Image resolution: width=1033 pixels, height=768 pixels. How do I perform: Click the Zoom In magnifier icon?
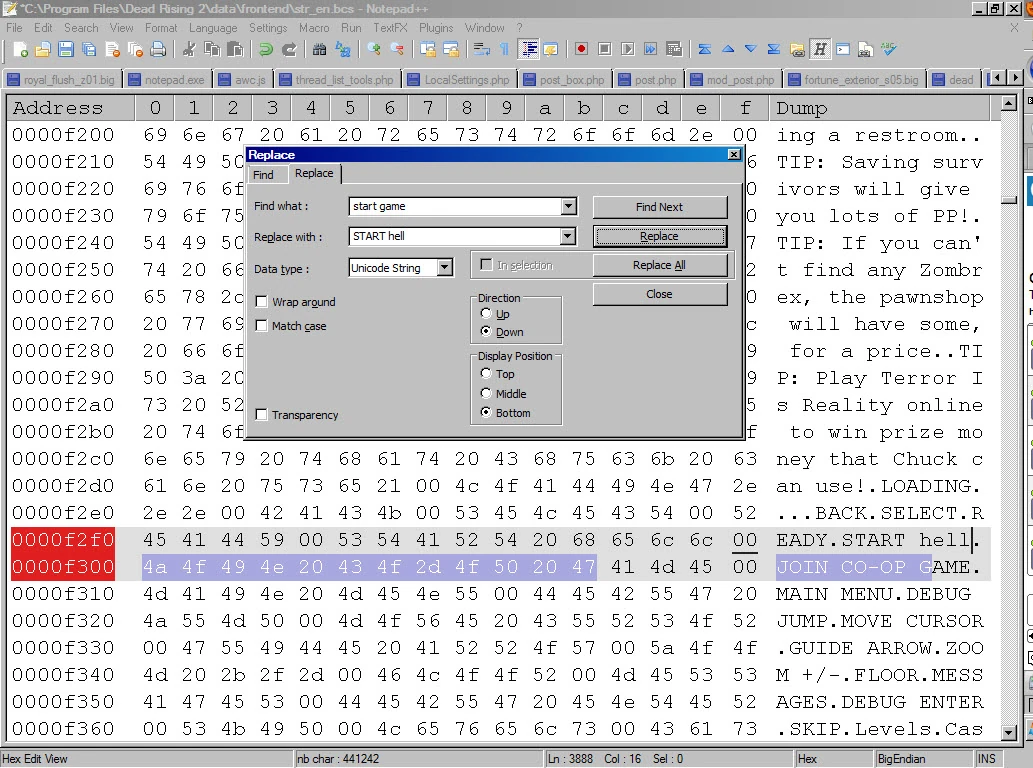point(374,49)
